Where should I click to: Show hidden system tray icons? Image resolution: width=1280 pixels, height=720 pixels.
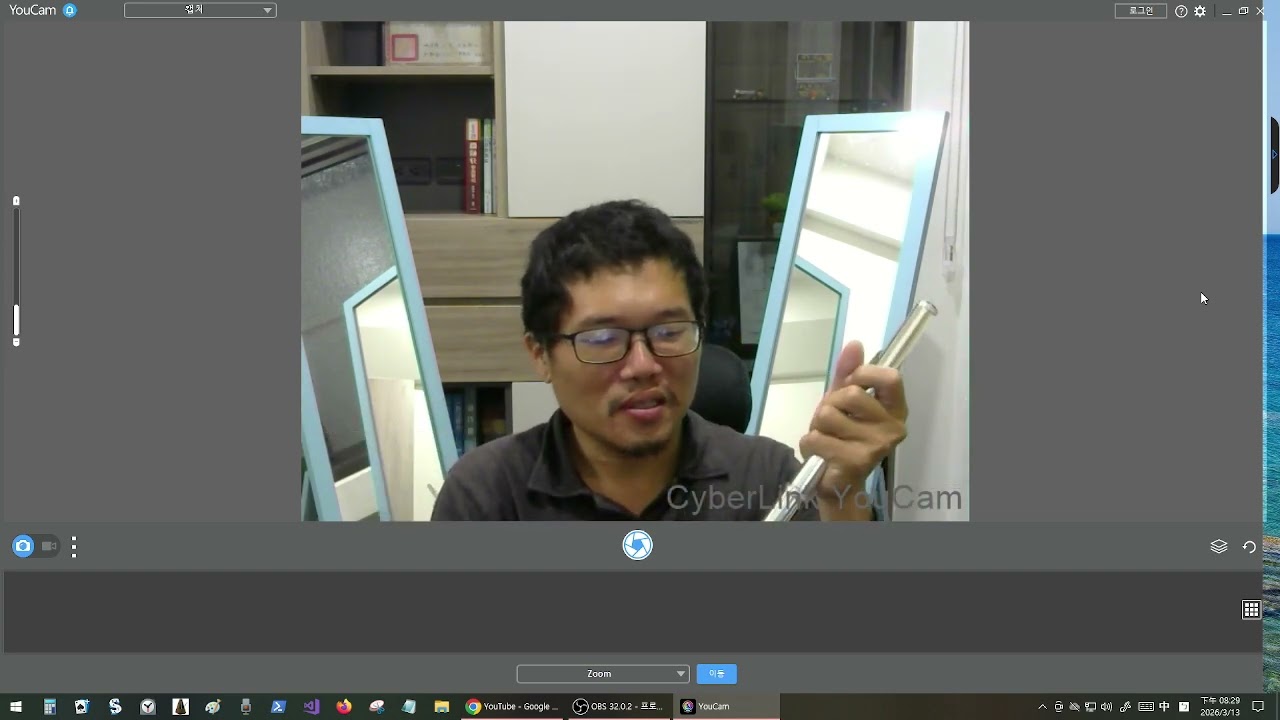pyautogui.click(x=1042, y=707)
